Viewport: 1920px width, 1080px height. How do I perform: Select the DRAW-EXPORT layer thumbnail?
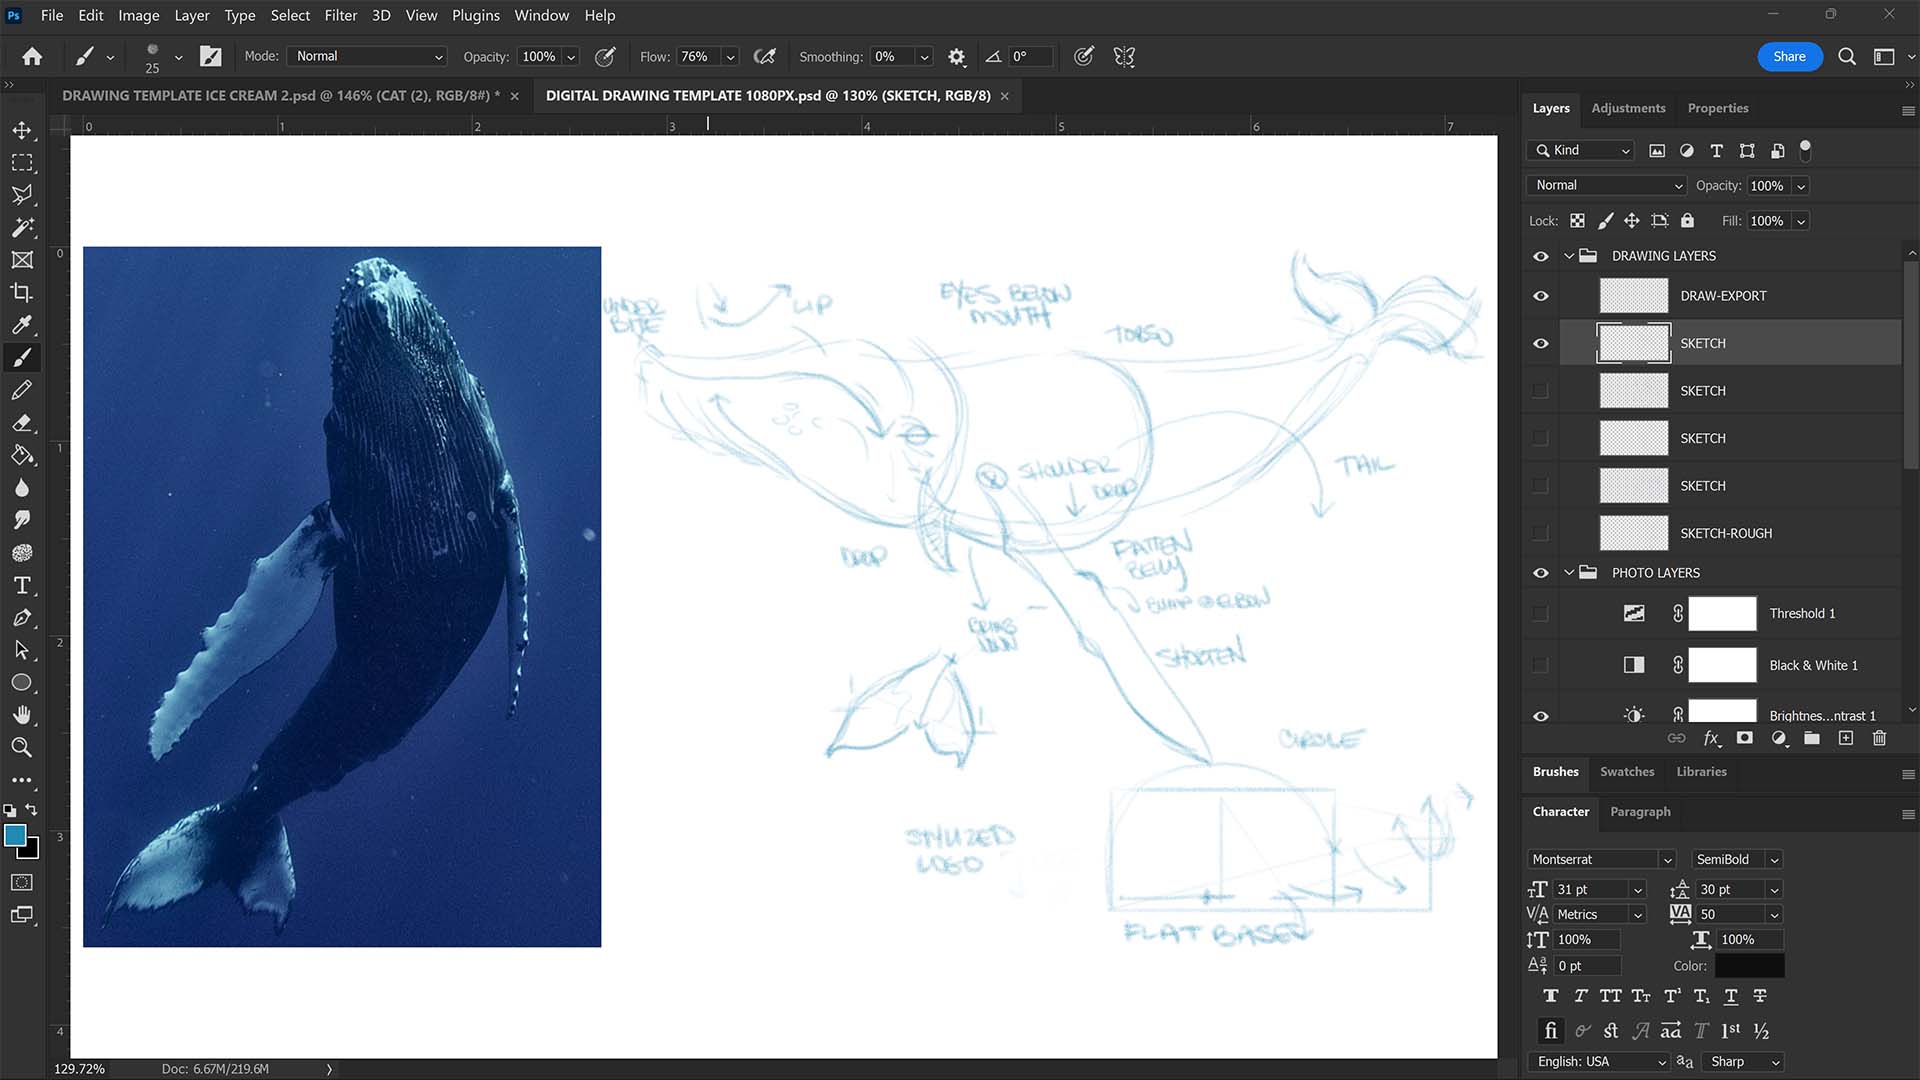(1633, 296)
